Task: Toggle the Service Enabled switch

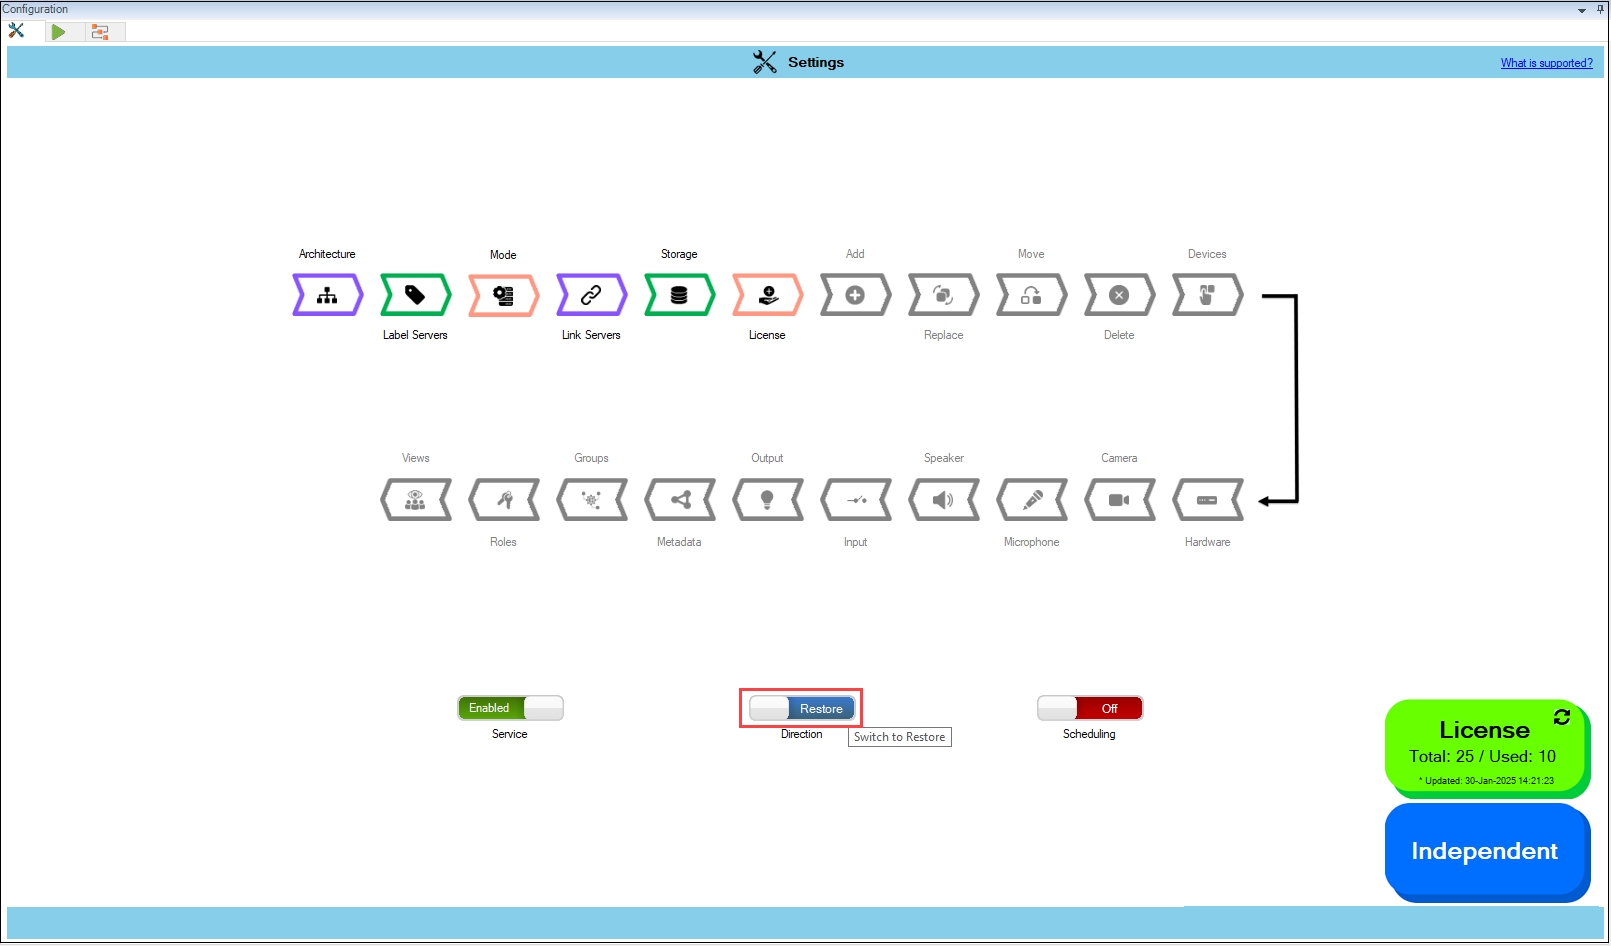Action: (510, 708)
